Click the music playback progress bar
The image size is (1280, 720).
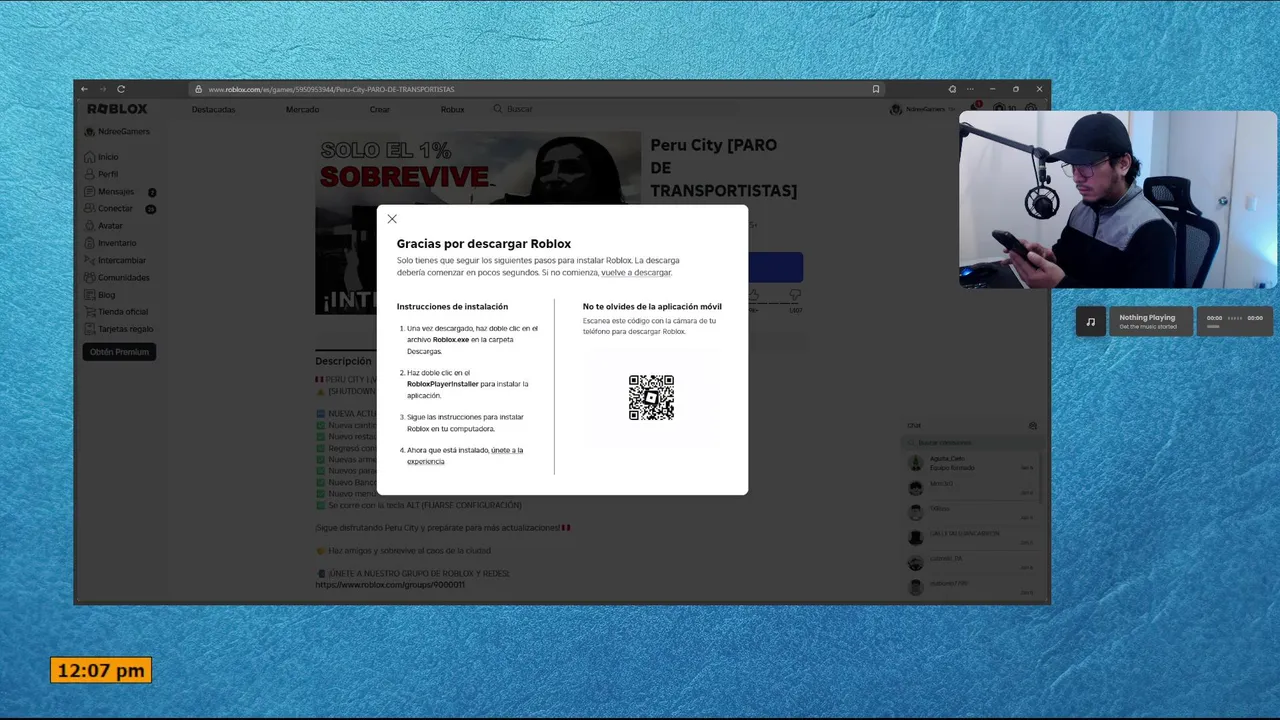1213,326
